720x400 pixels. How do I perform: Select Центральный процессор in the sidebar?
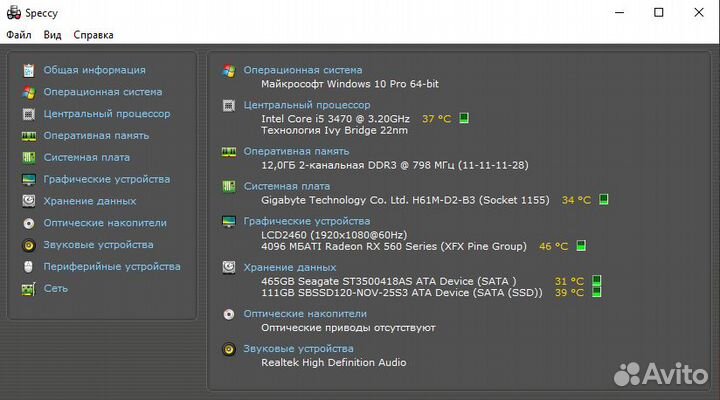(x=107, y=114)
